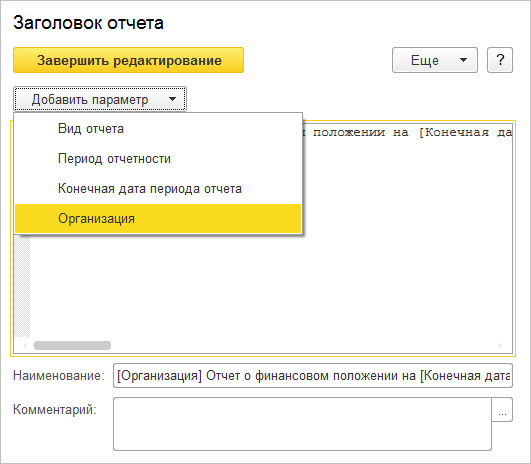Click the Наименование input field
The height and width of the screenshot is (464, 531).
[x=313, y=376]
